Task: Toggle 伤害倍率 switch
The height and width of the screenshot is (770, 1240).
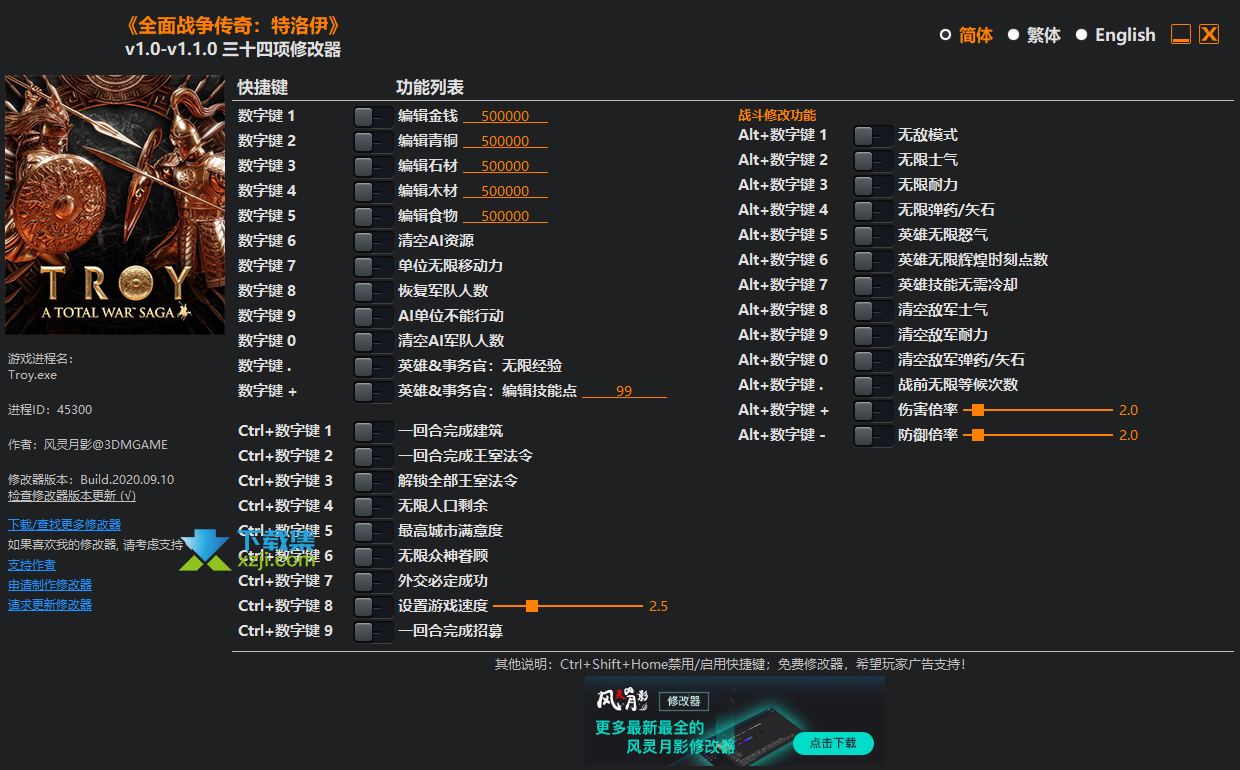Action: point(873,410)
